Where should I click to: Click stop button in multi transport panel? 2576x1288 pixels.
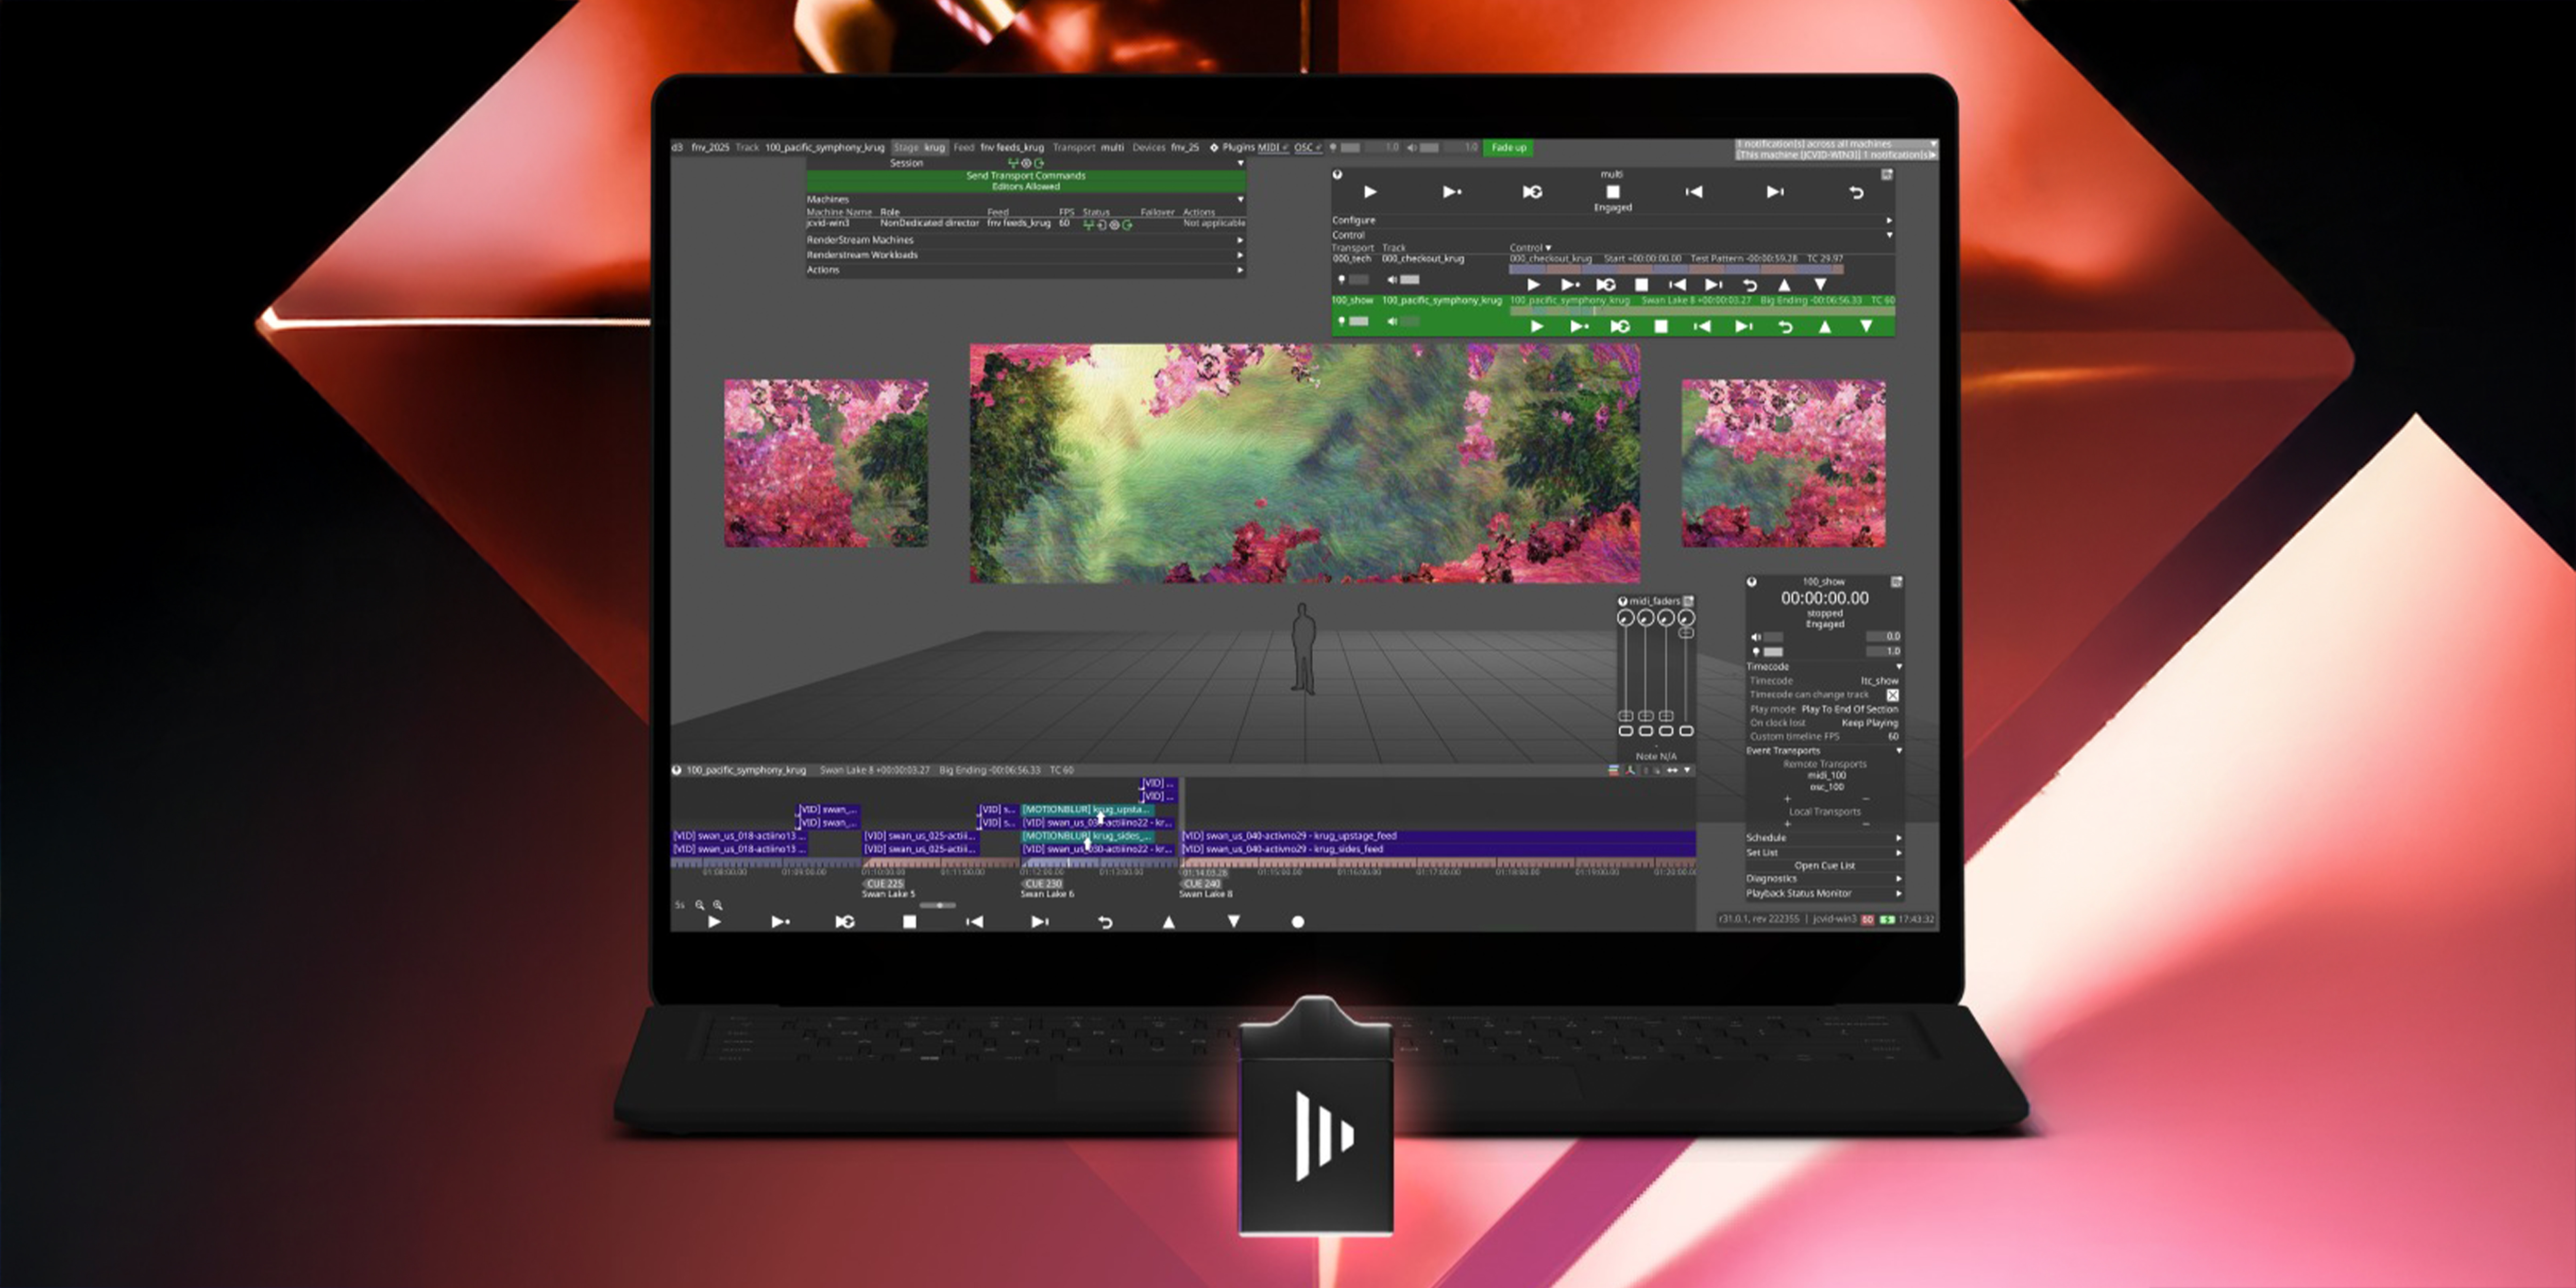click(x=1612, y=192)
